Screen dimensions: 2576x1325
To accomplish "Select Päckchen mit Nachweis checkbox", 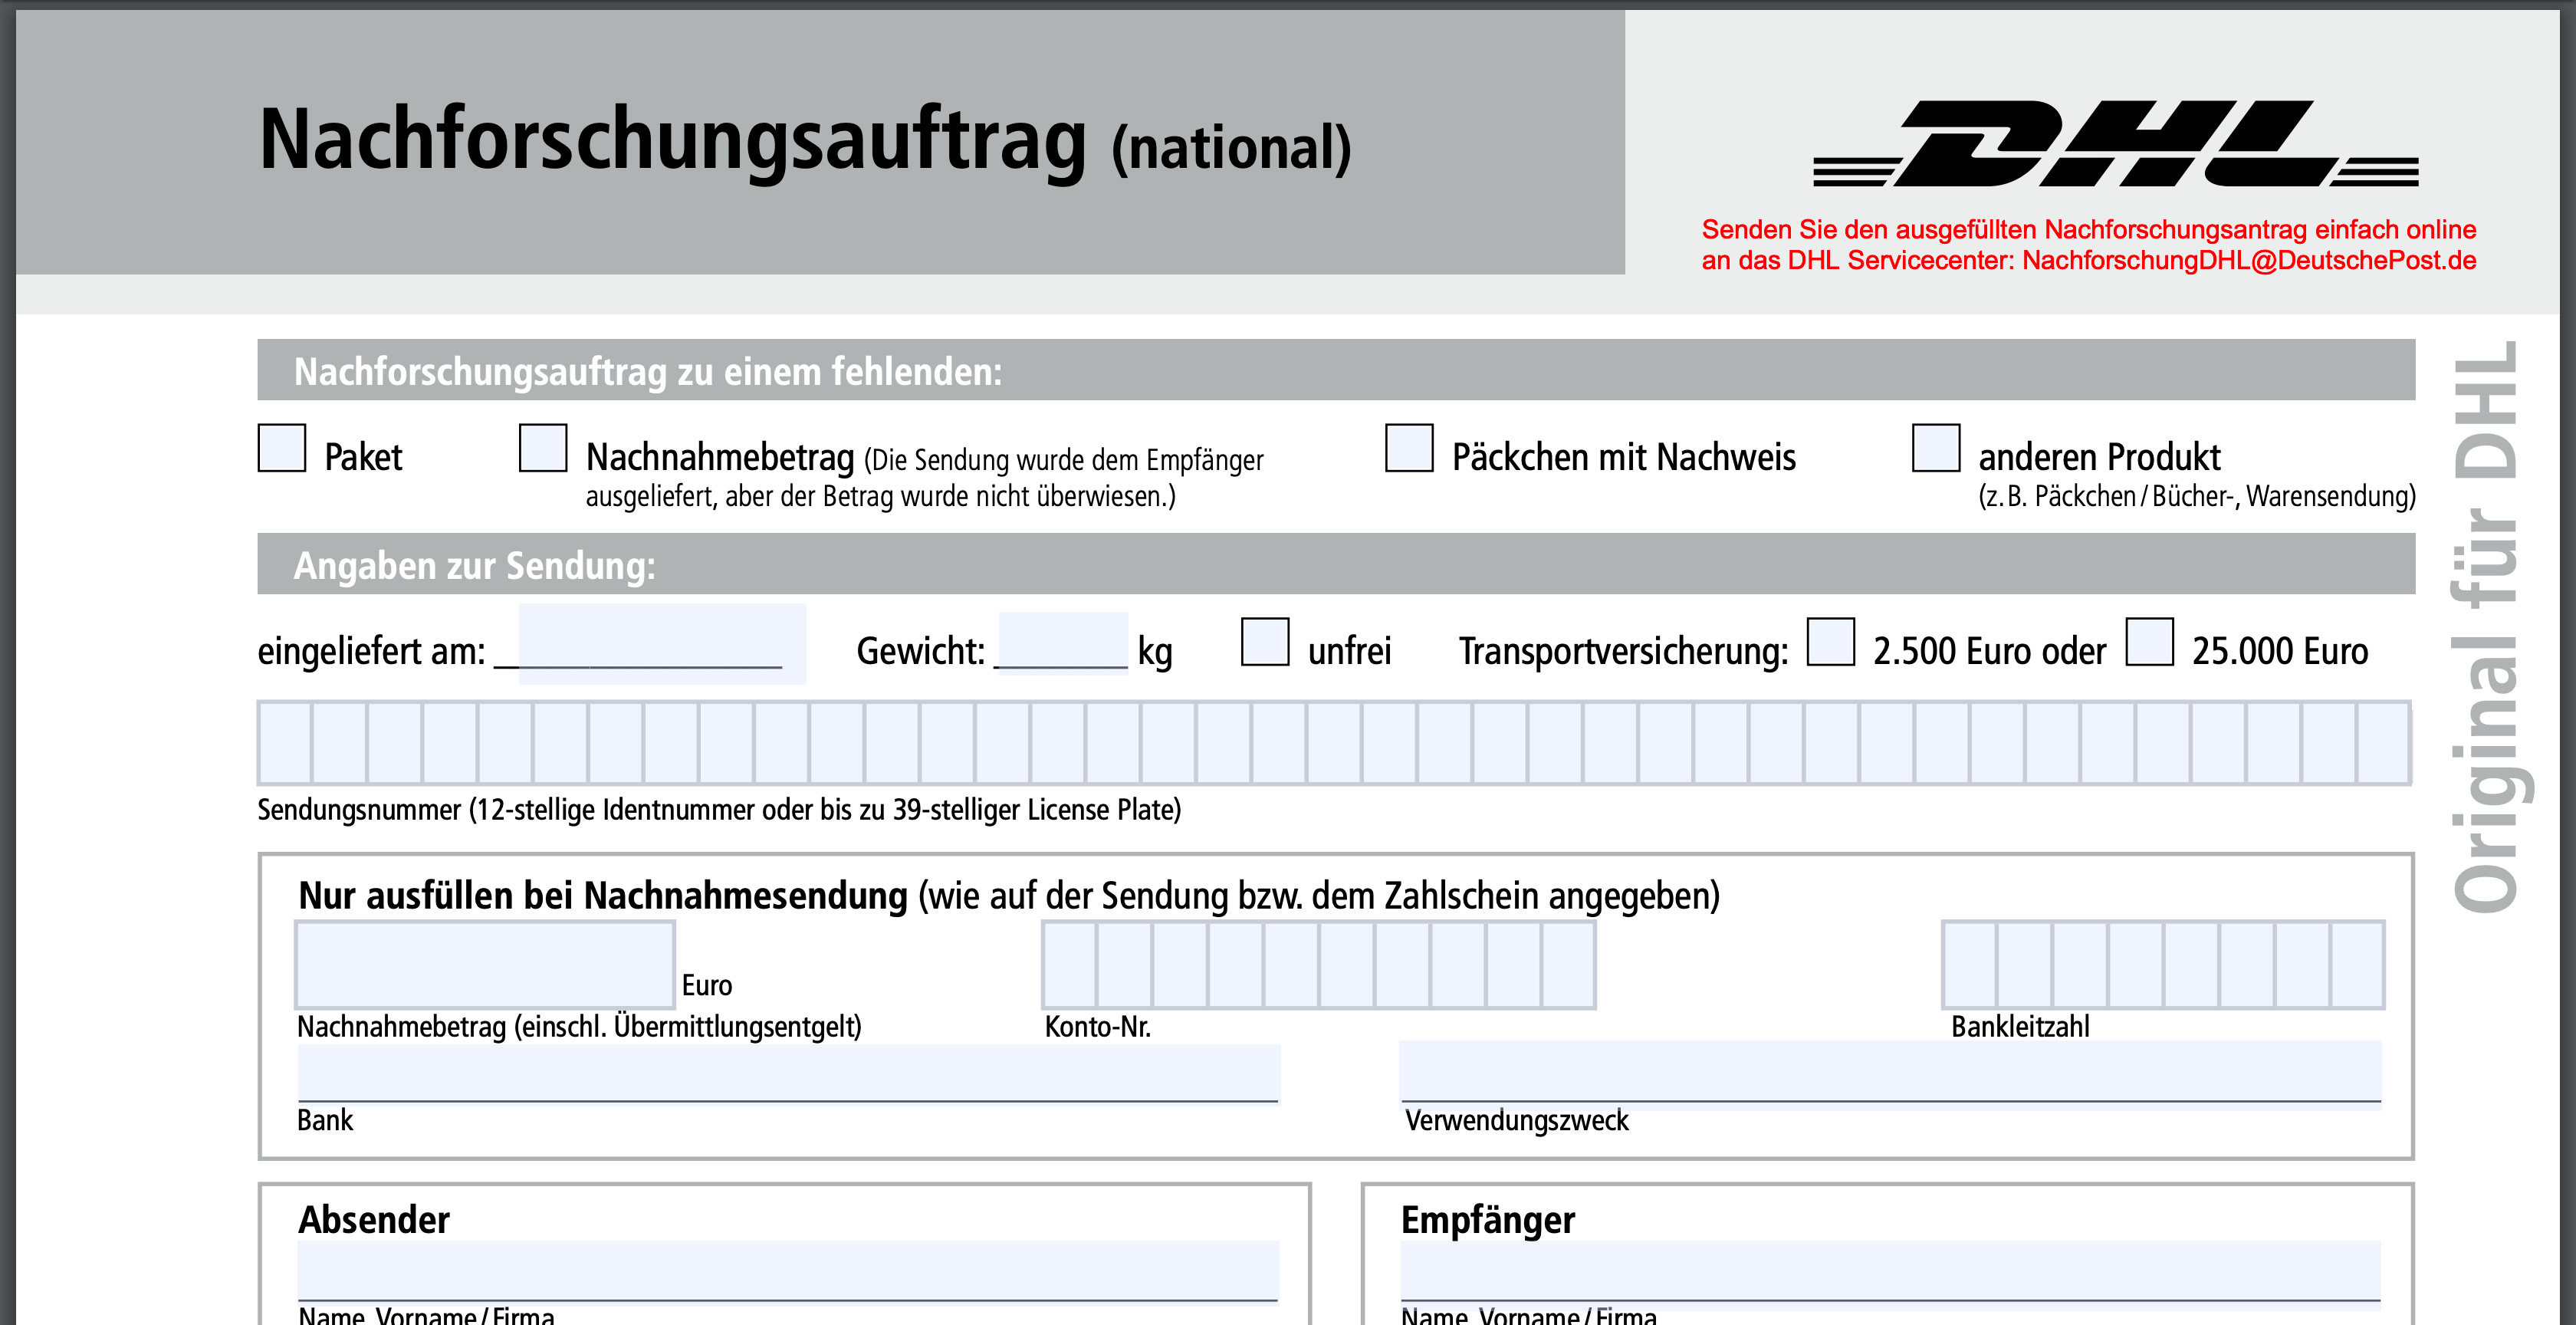I will (1409, 448).
